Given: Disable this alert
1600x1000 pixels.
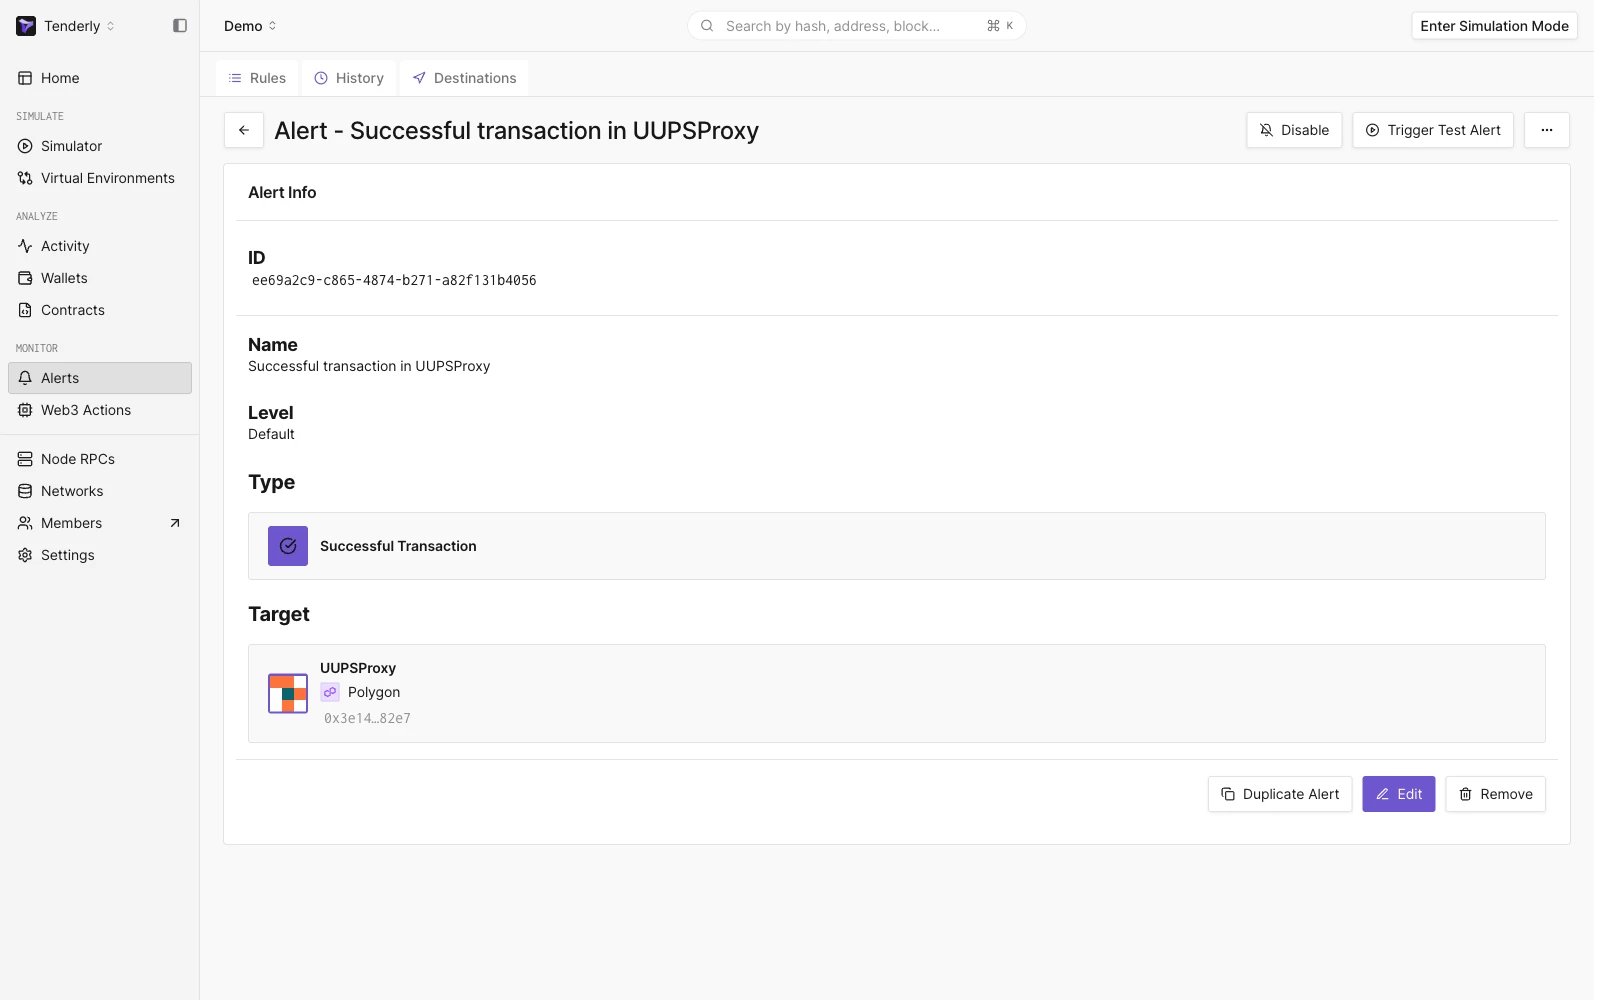Looking at the screenshot, I should [1294, 130].
